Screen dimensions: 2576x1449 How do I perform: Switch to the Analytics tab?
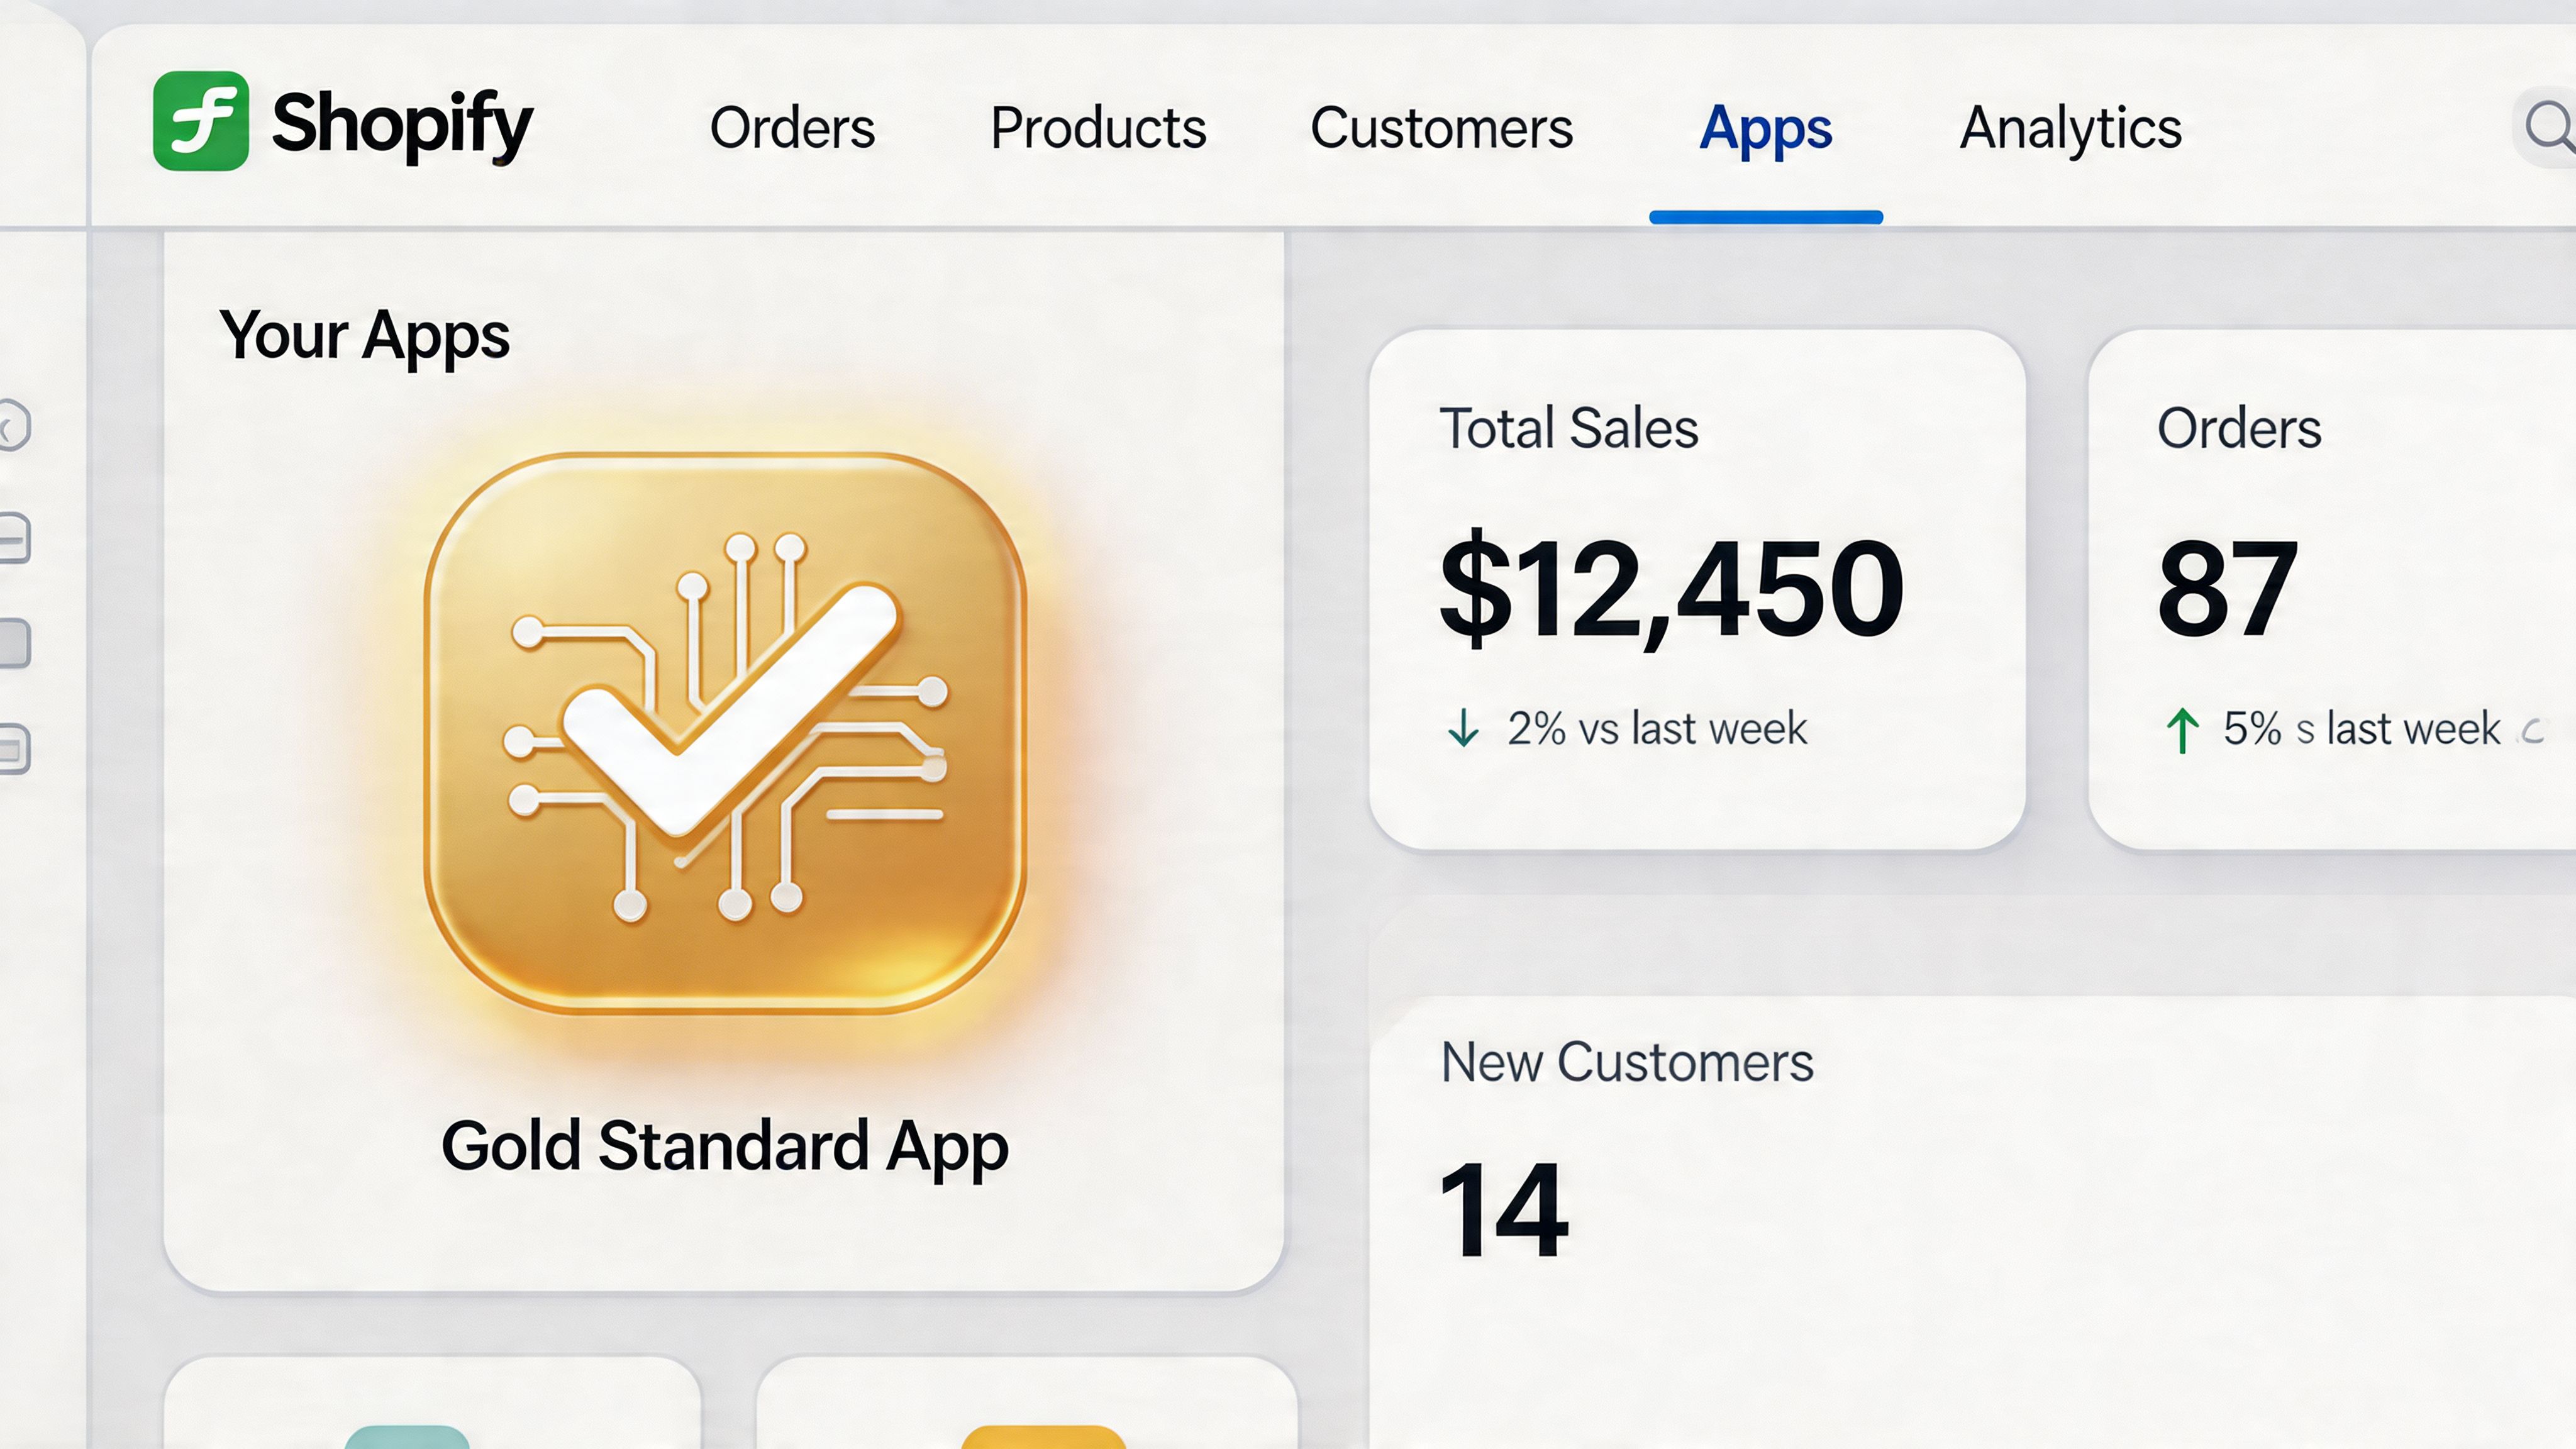2070,128
